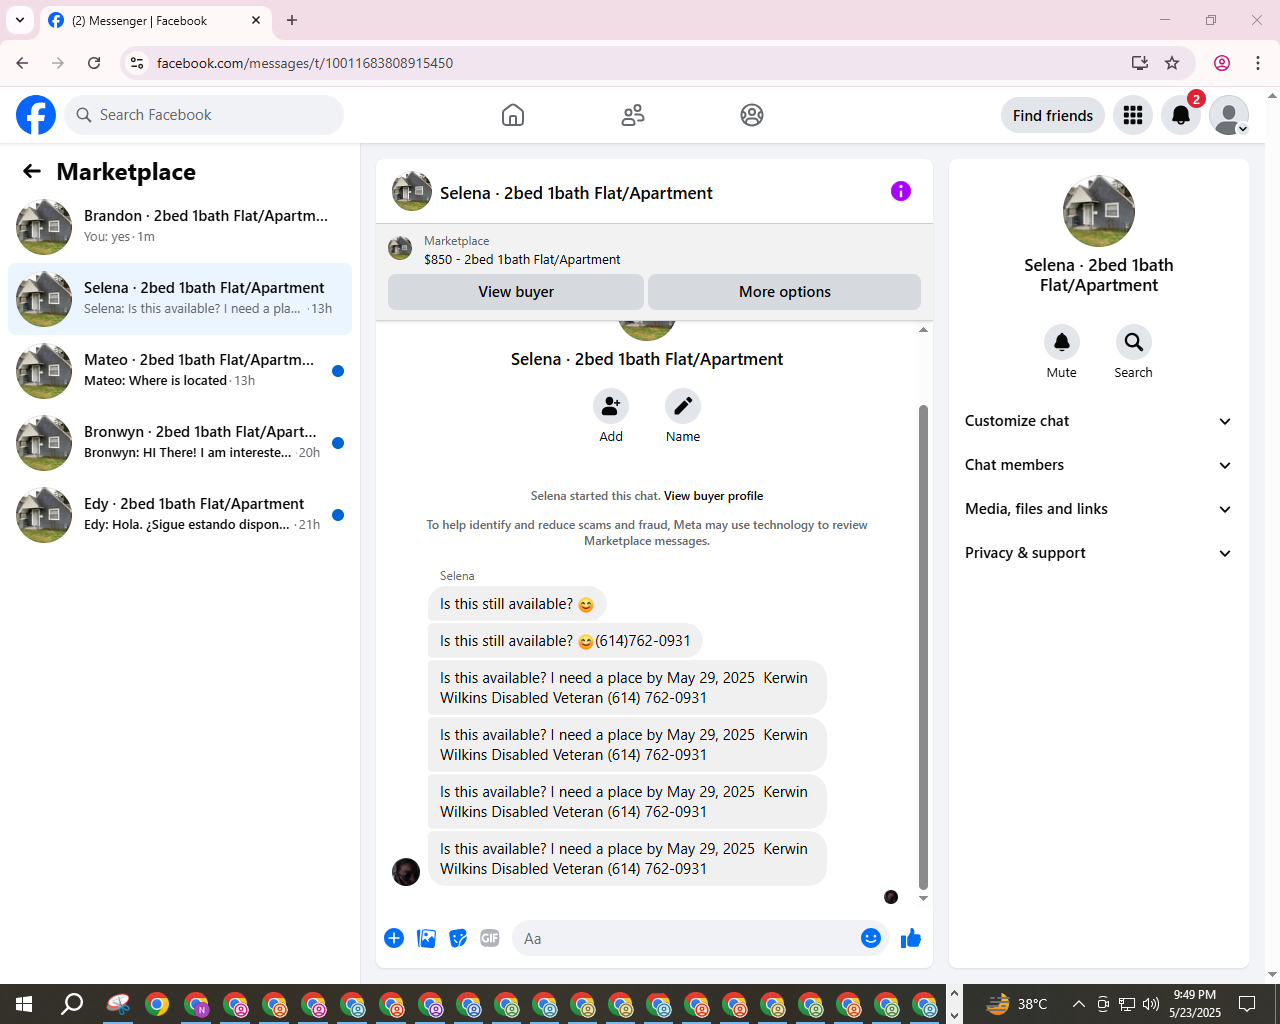Click the chat messages scrollbar
The height and width of the screenshot is (1024, 1280).
pos(923,646)
